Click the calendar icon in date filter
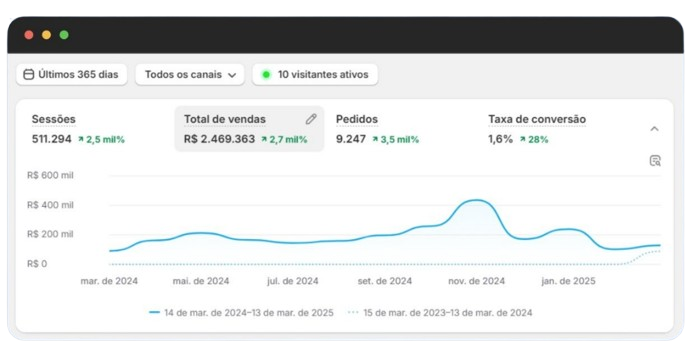 [x=29, y=74]
